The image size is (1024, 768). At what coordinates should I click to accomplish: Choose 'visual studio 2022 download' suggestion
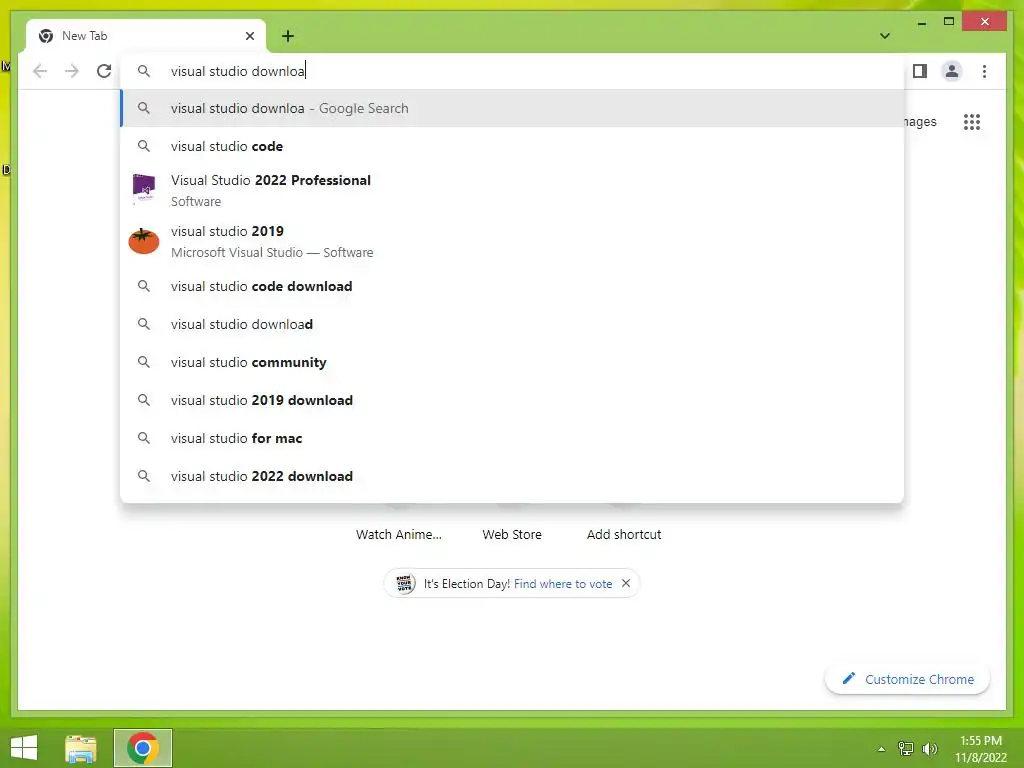pyautogui.click(x=513, y=476)
